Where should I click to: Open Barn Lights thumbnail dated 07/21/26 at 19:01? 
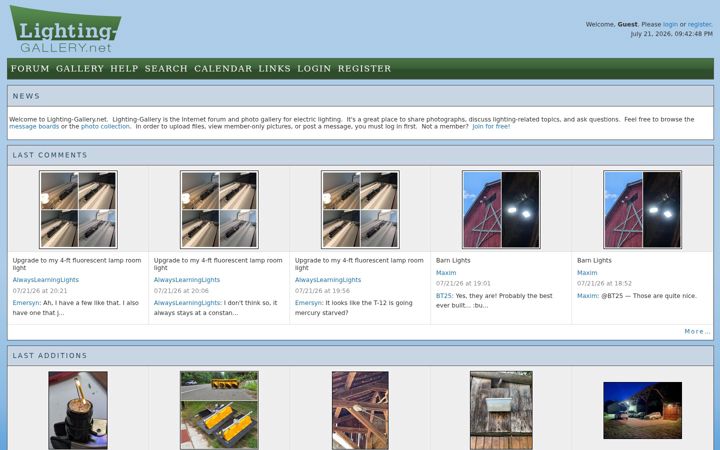pyautogui.click(x=501, y=209)
